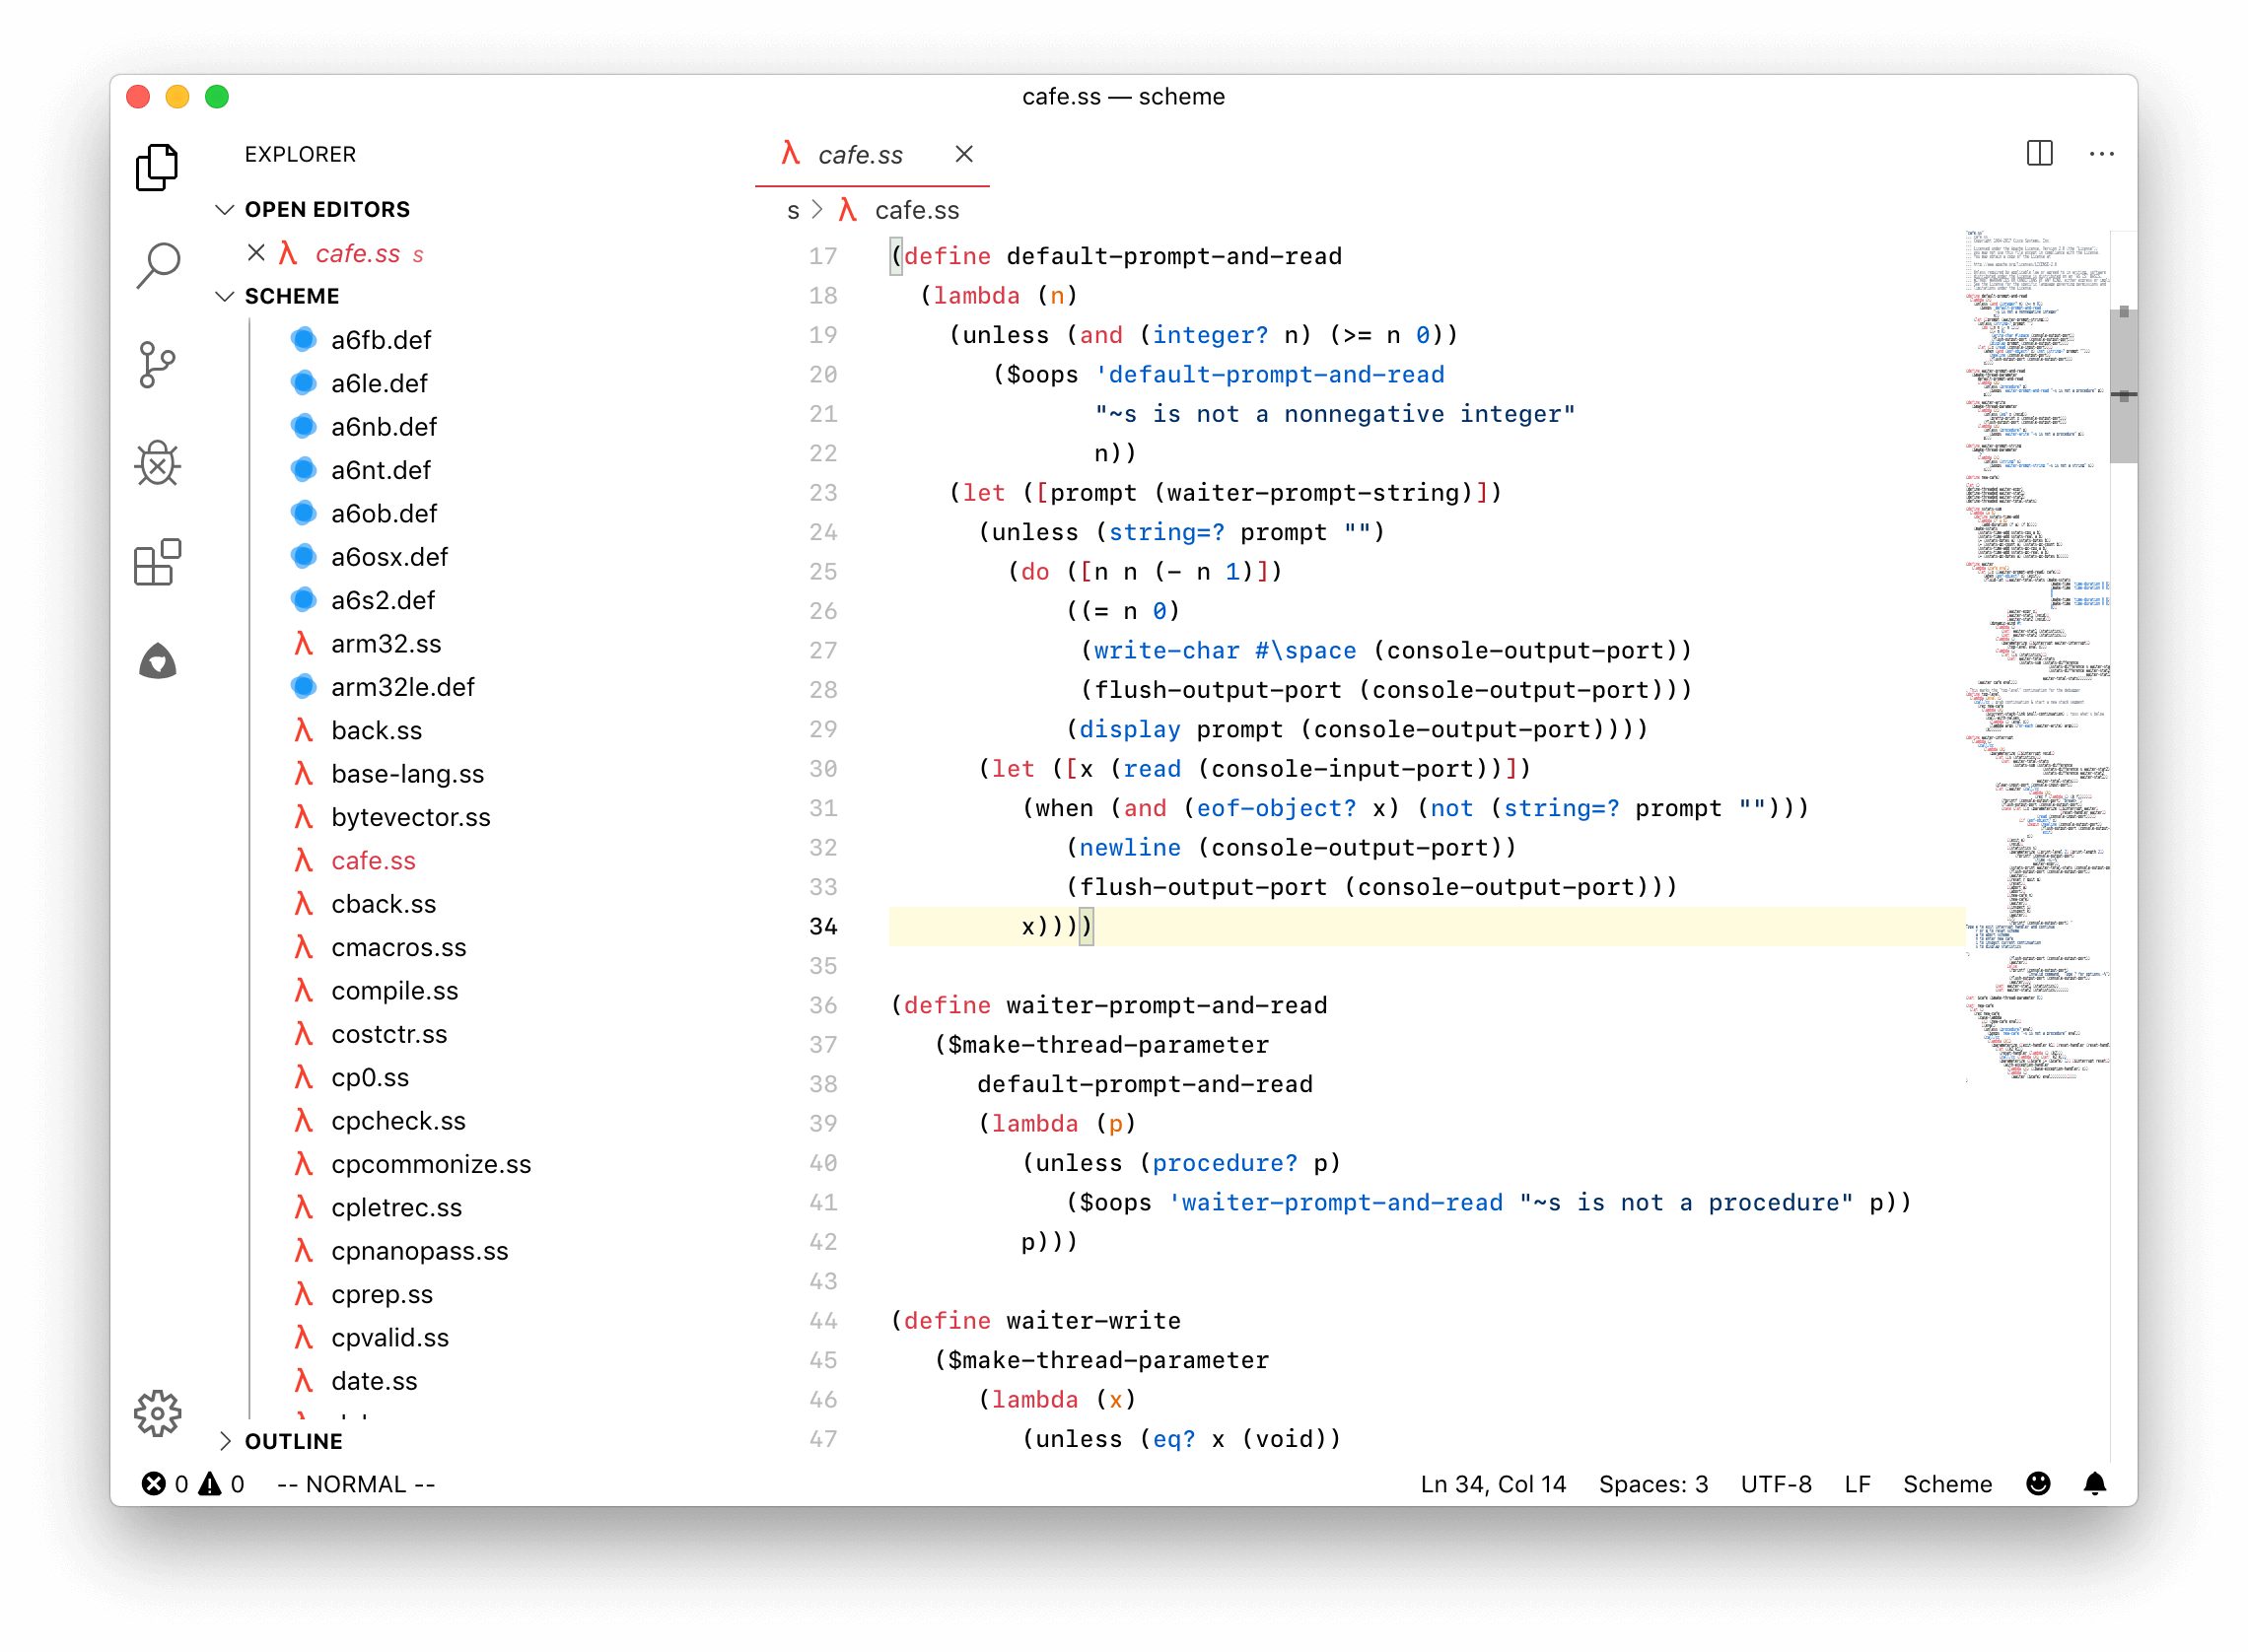Open the Search panel
2248x1652 pixels.
[157, 264]
